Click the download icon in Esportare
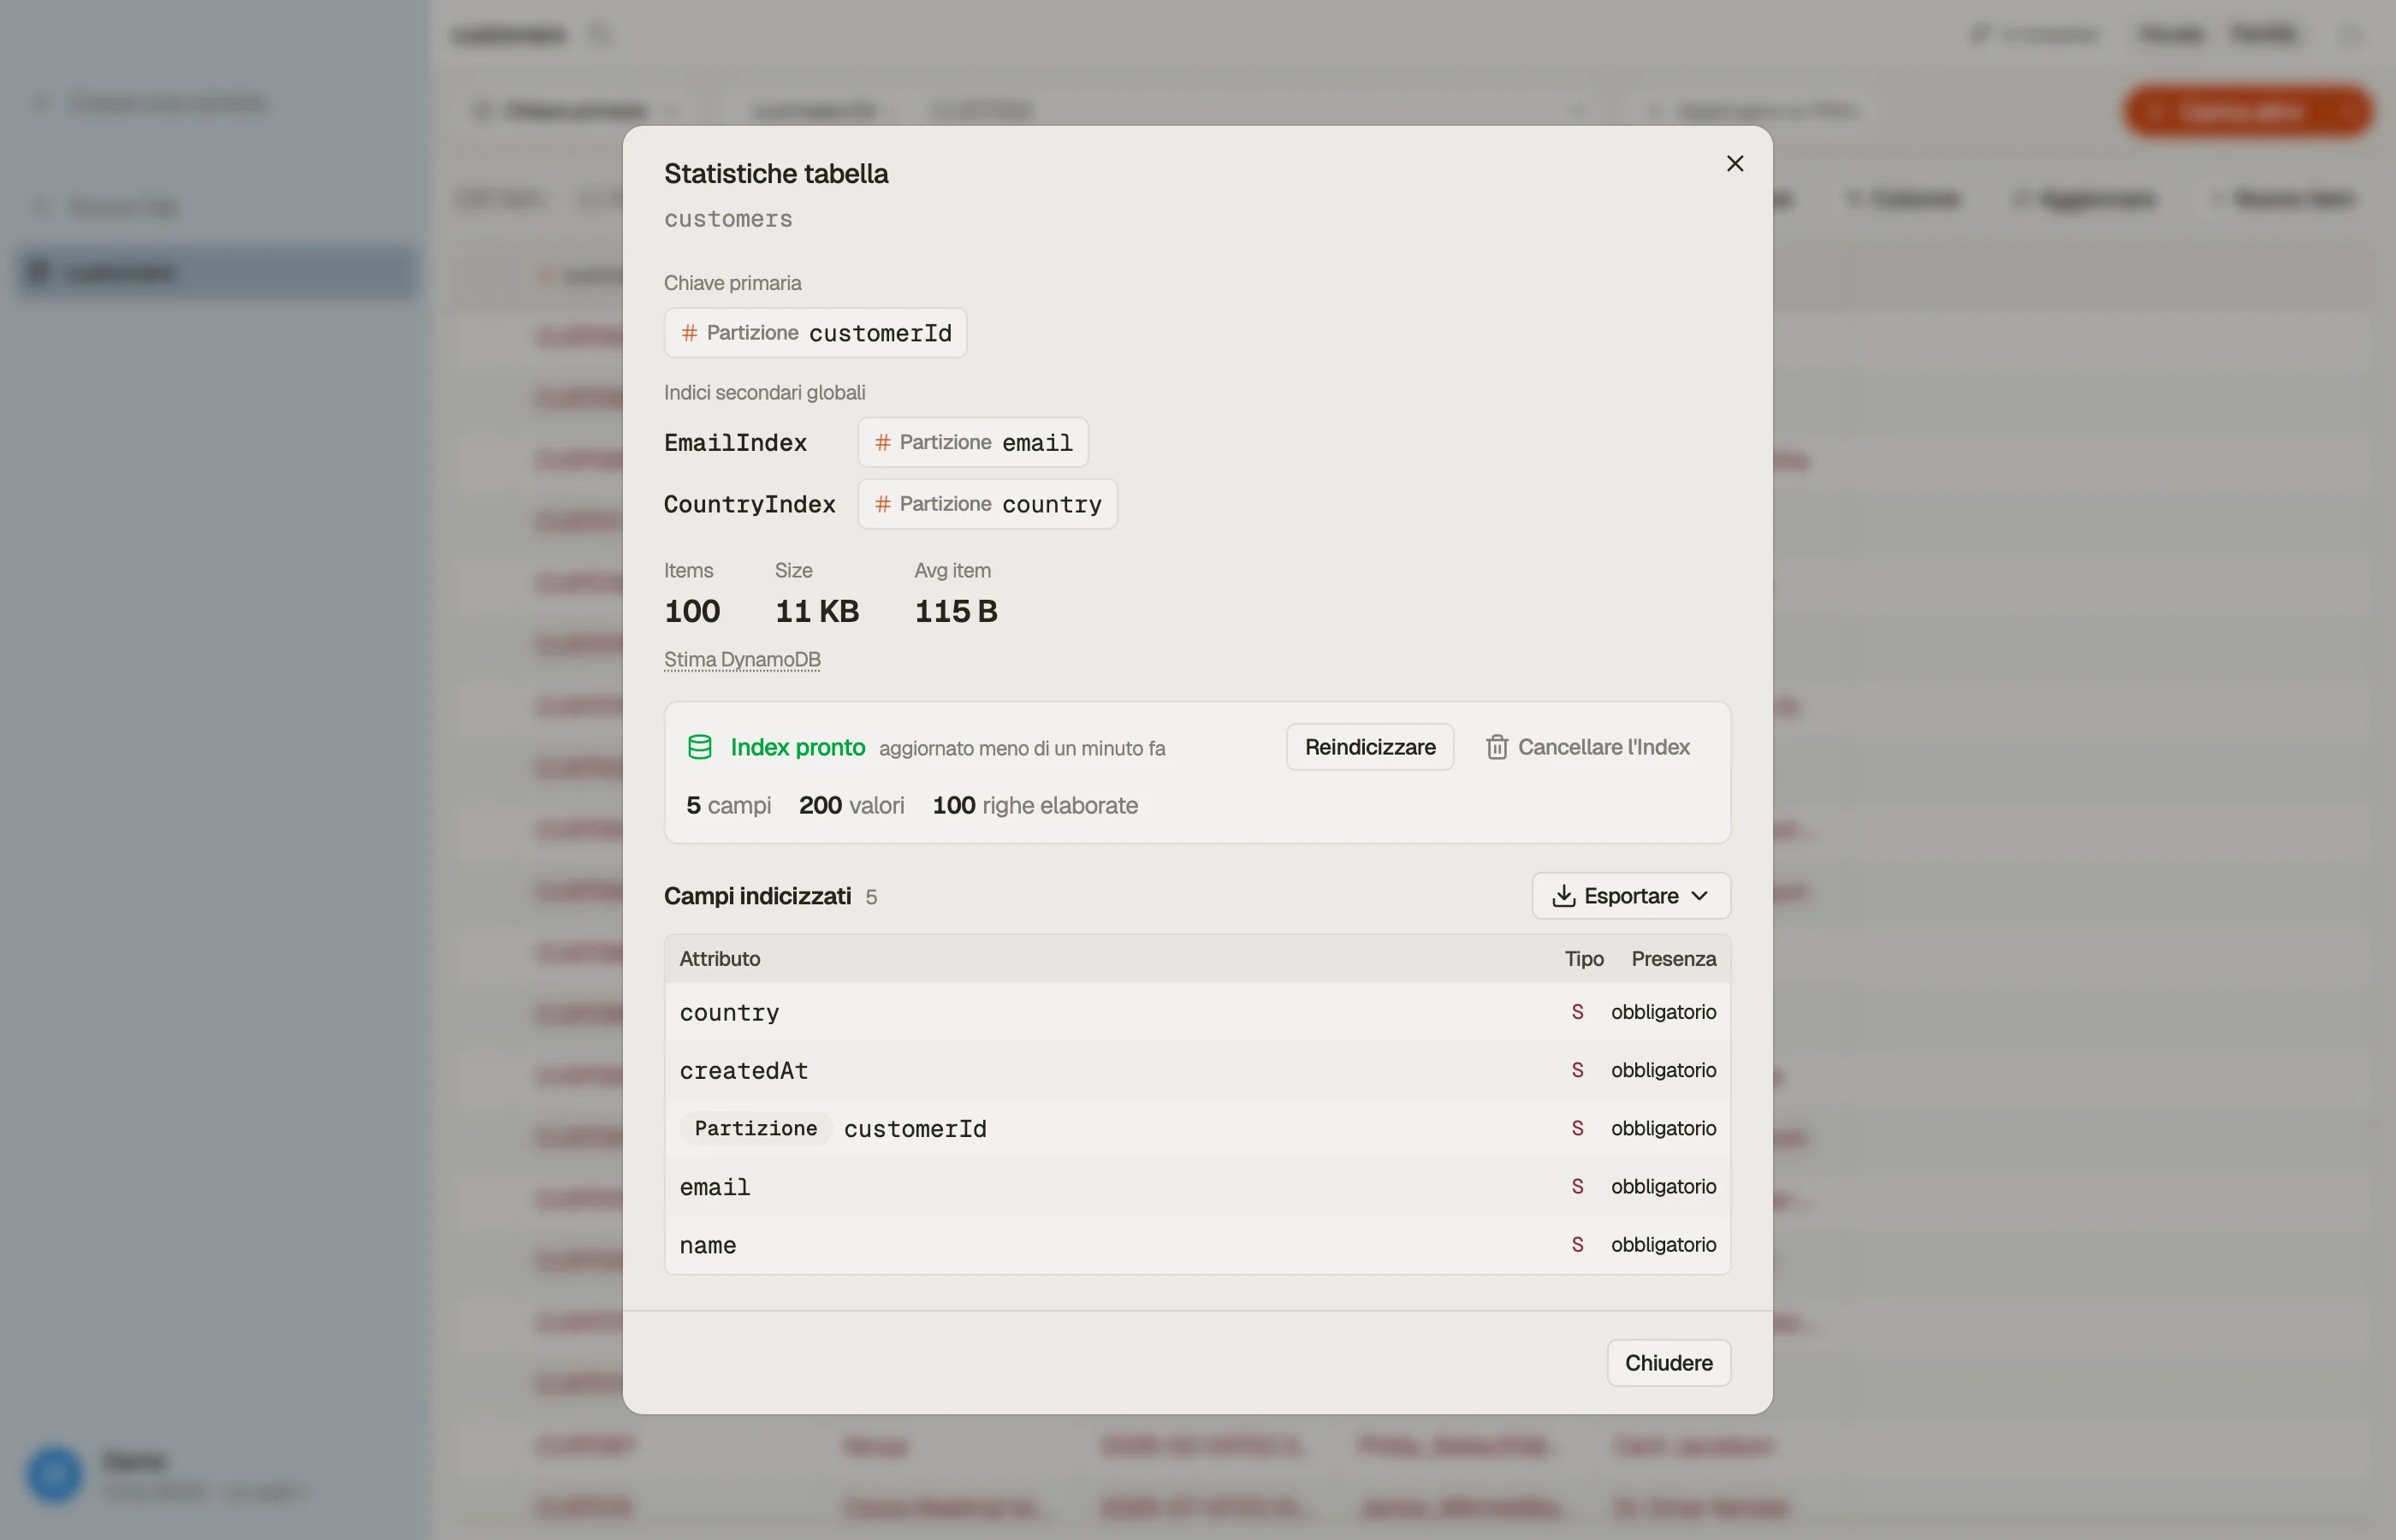Screen dimensions: 2396x1540 point(1563,895)
